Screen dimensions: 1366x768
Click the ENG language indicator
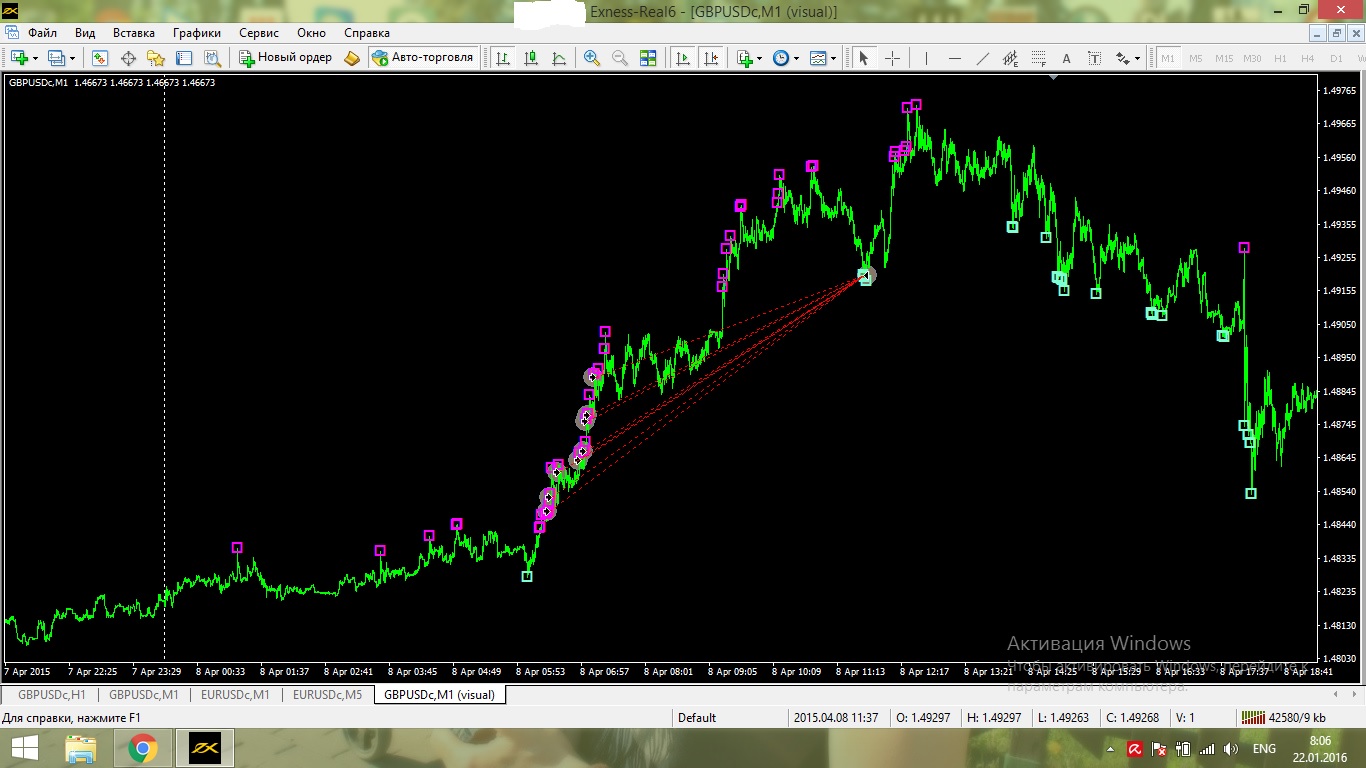point(1264,749)
